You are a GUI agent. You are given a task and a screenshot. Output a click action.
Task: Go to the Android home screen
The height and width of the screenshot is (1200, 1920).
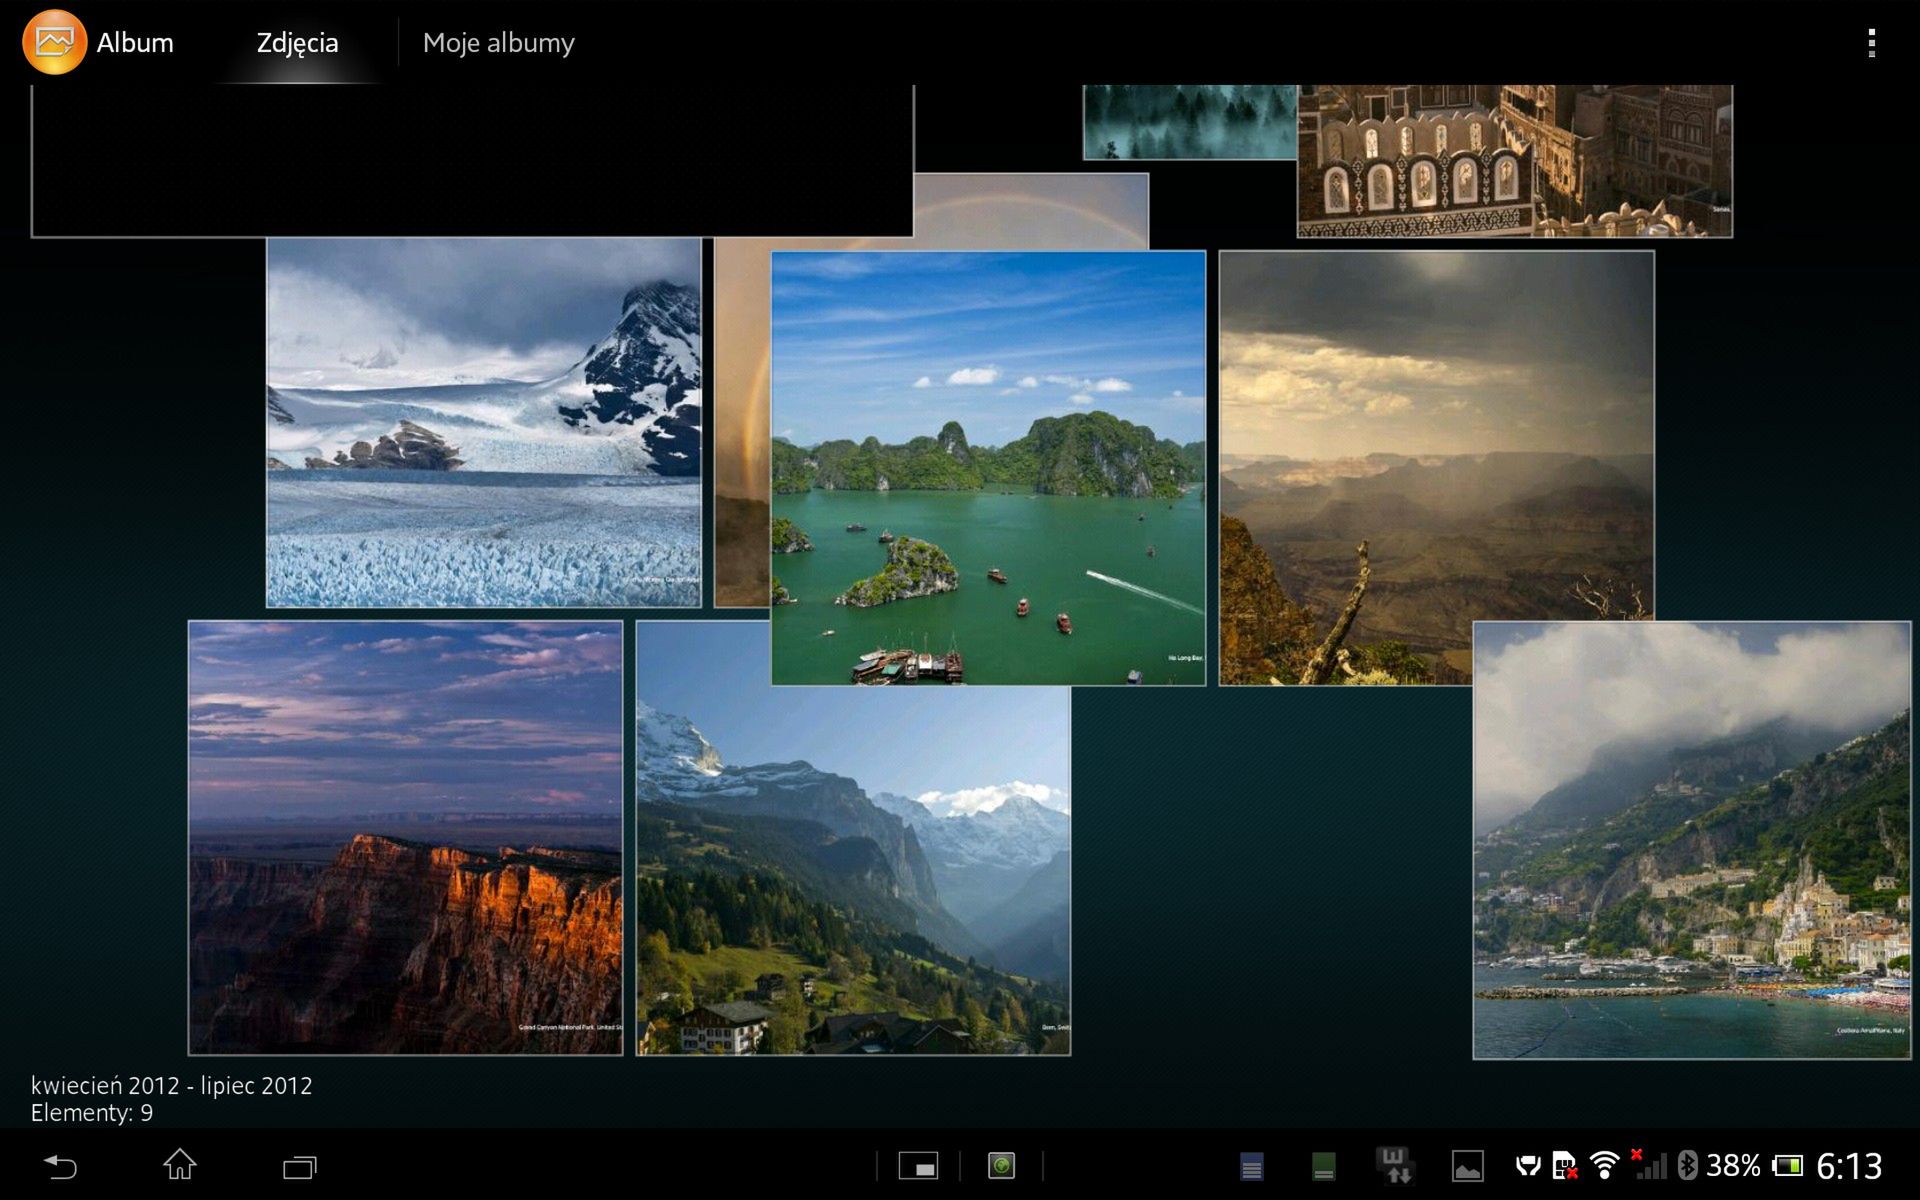180,1165
